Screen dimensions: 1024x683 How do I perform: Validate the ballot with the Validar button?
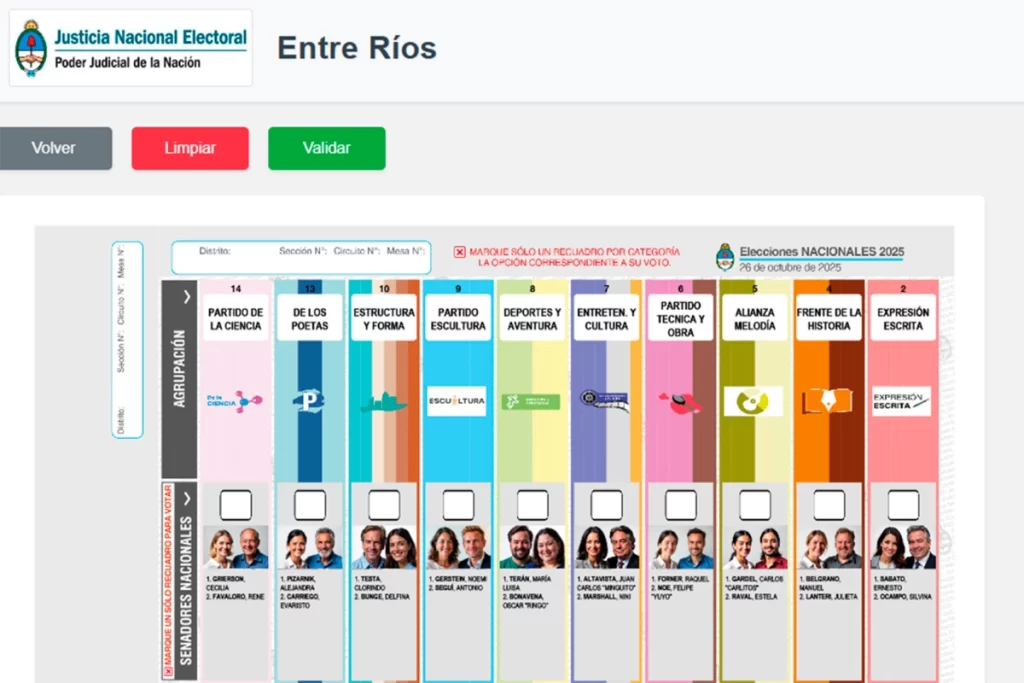click(326, 148)
